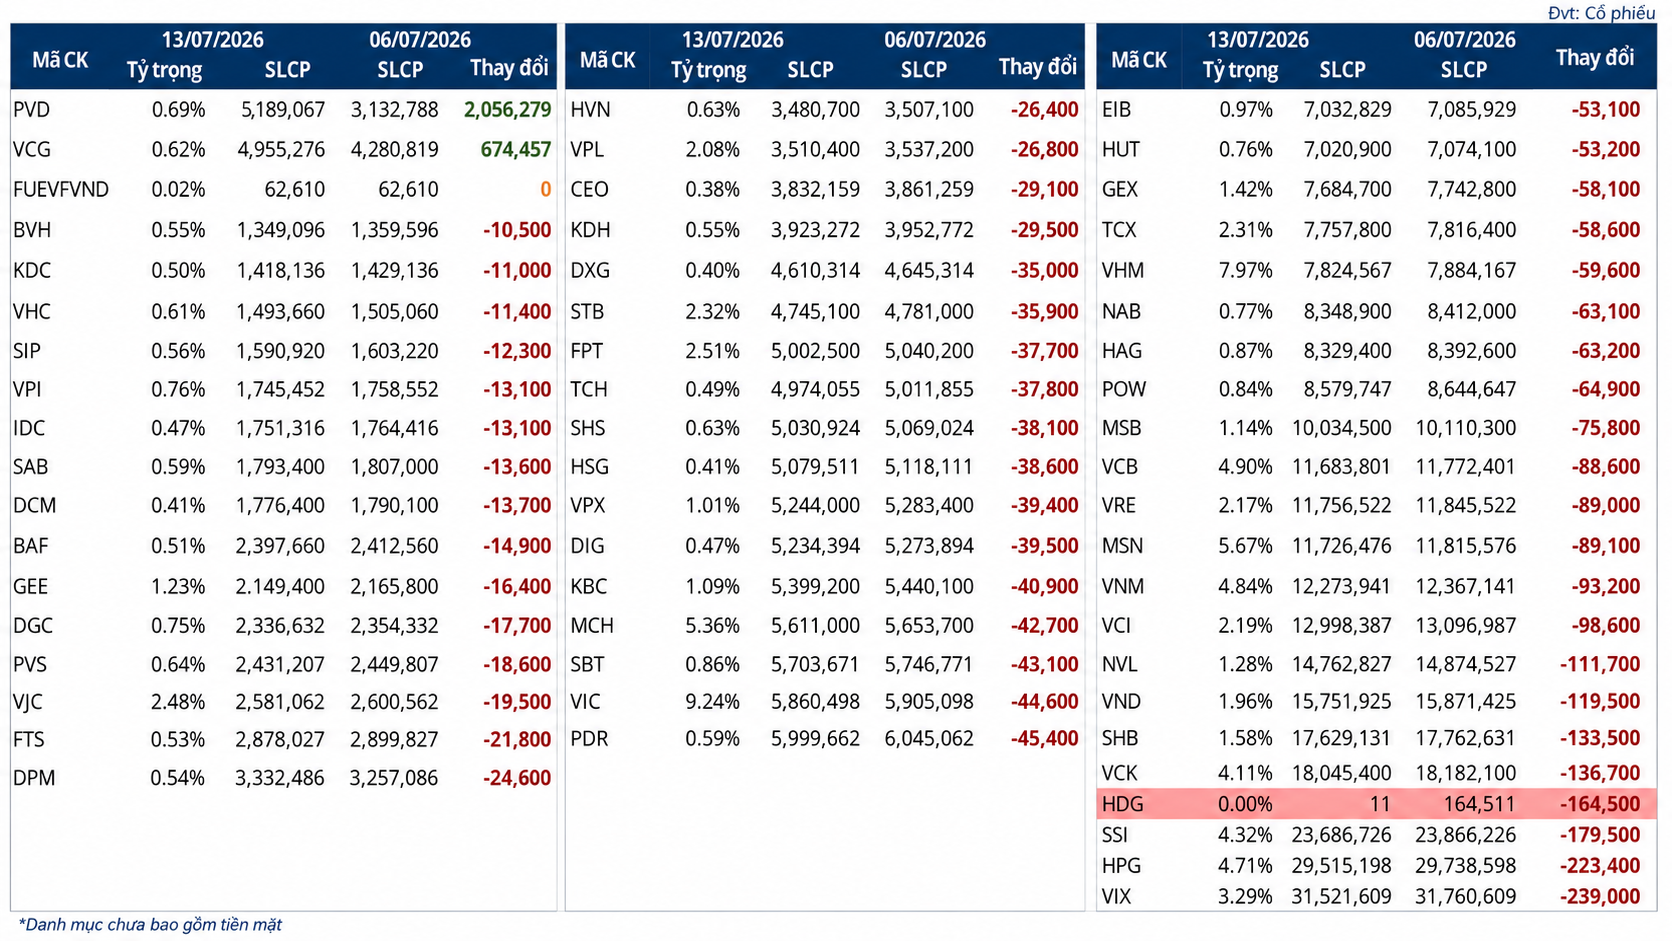
Task: Click TCX share count 7,757,800
Action: coord(1347,230)
